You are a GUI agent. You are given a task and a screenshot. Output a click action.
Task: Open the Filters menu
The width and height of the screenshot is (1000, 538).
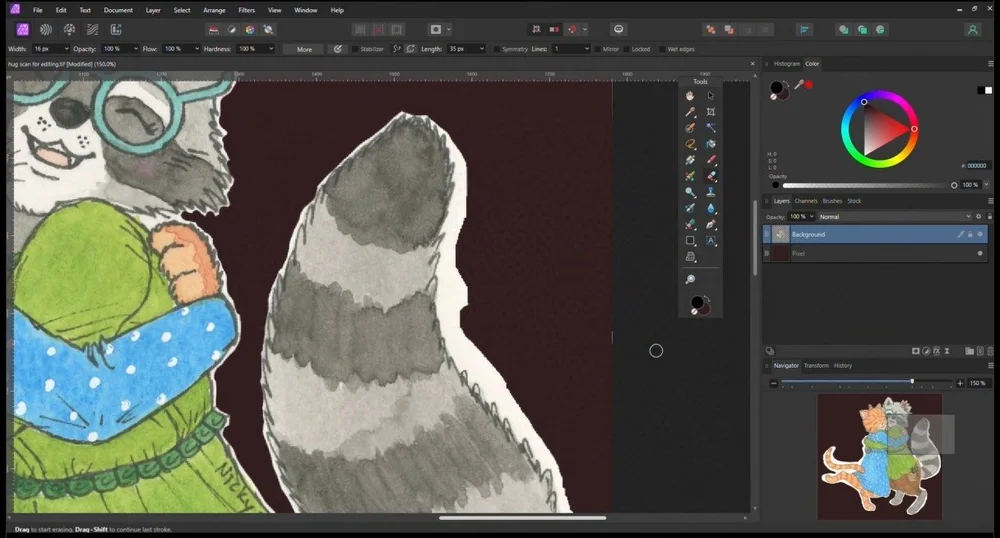(246, 10)
